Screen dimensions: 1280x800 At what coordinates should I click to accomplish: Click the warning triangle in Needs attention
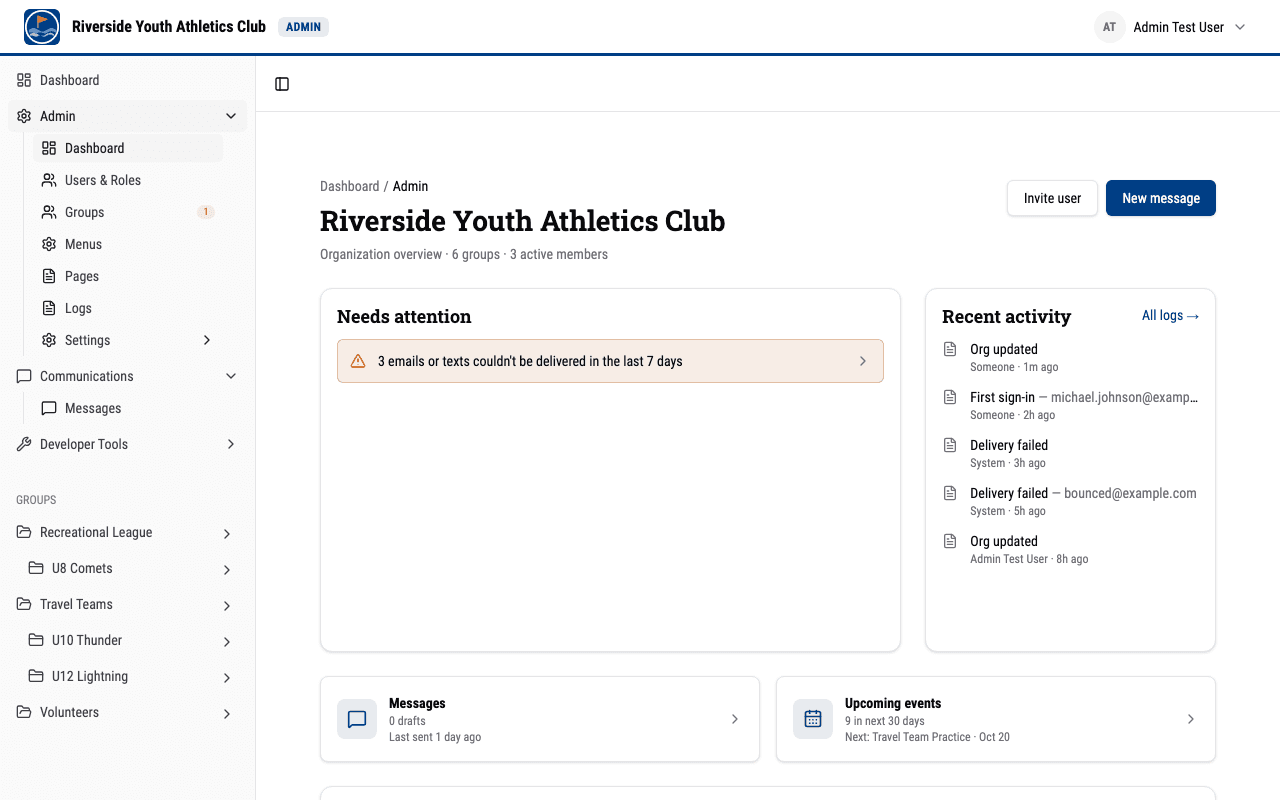(x=358, y=361)
